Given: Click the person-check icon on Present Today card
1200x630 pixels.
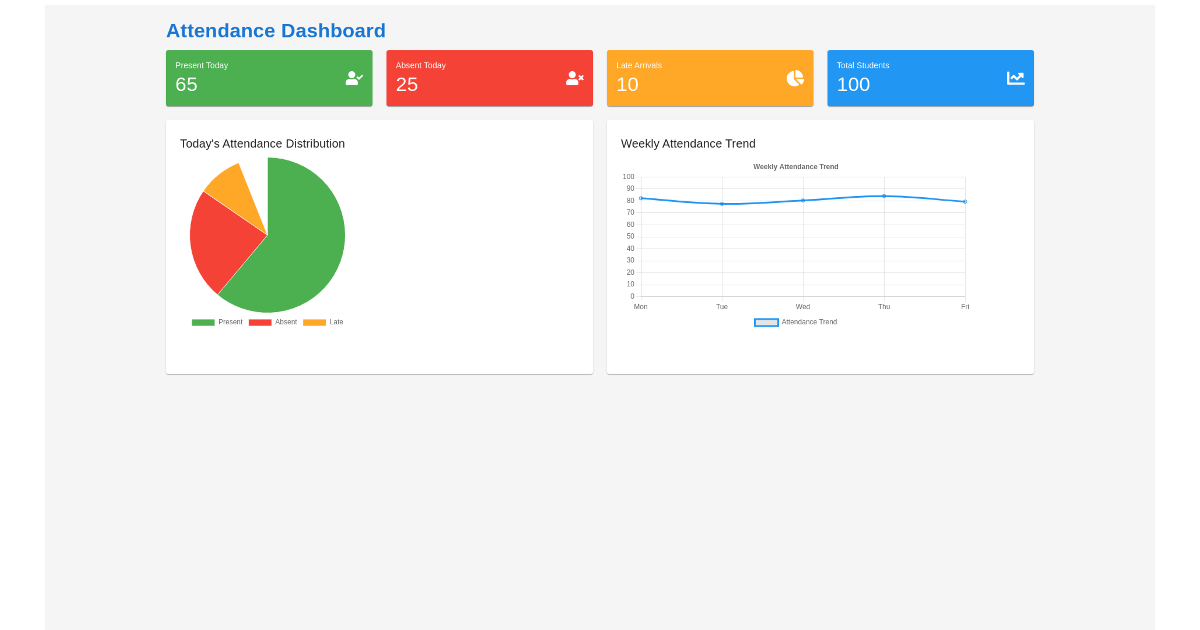Looking at the screenshot, I should (x=353, y=78).
